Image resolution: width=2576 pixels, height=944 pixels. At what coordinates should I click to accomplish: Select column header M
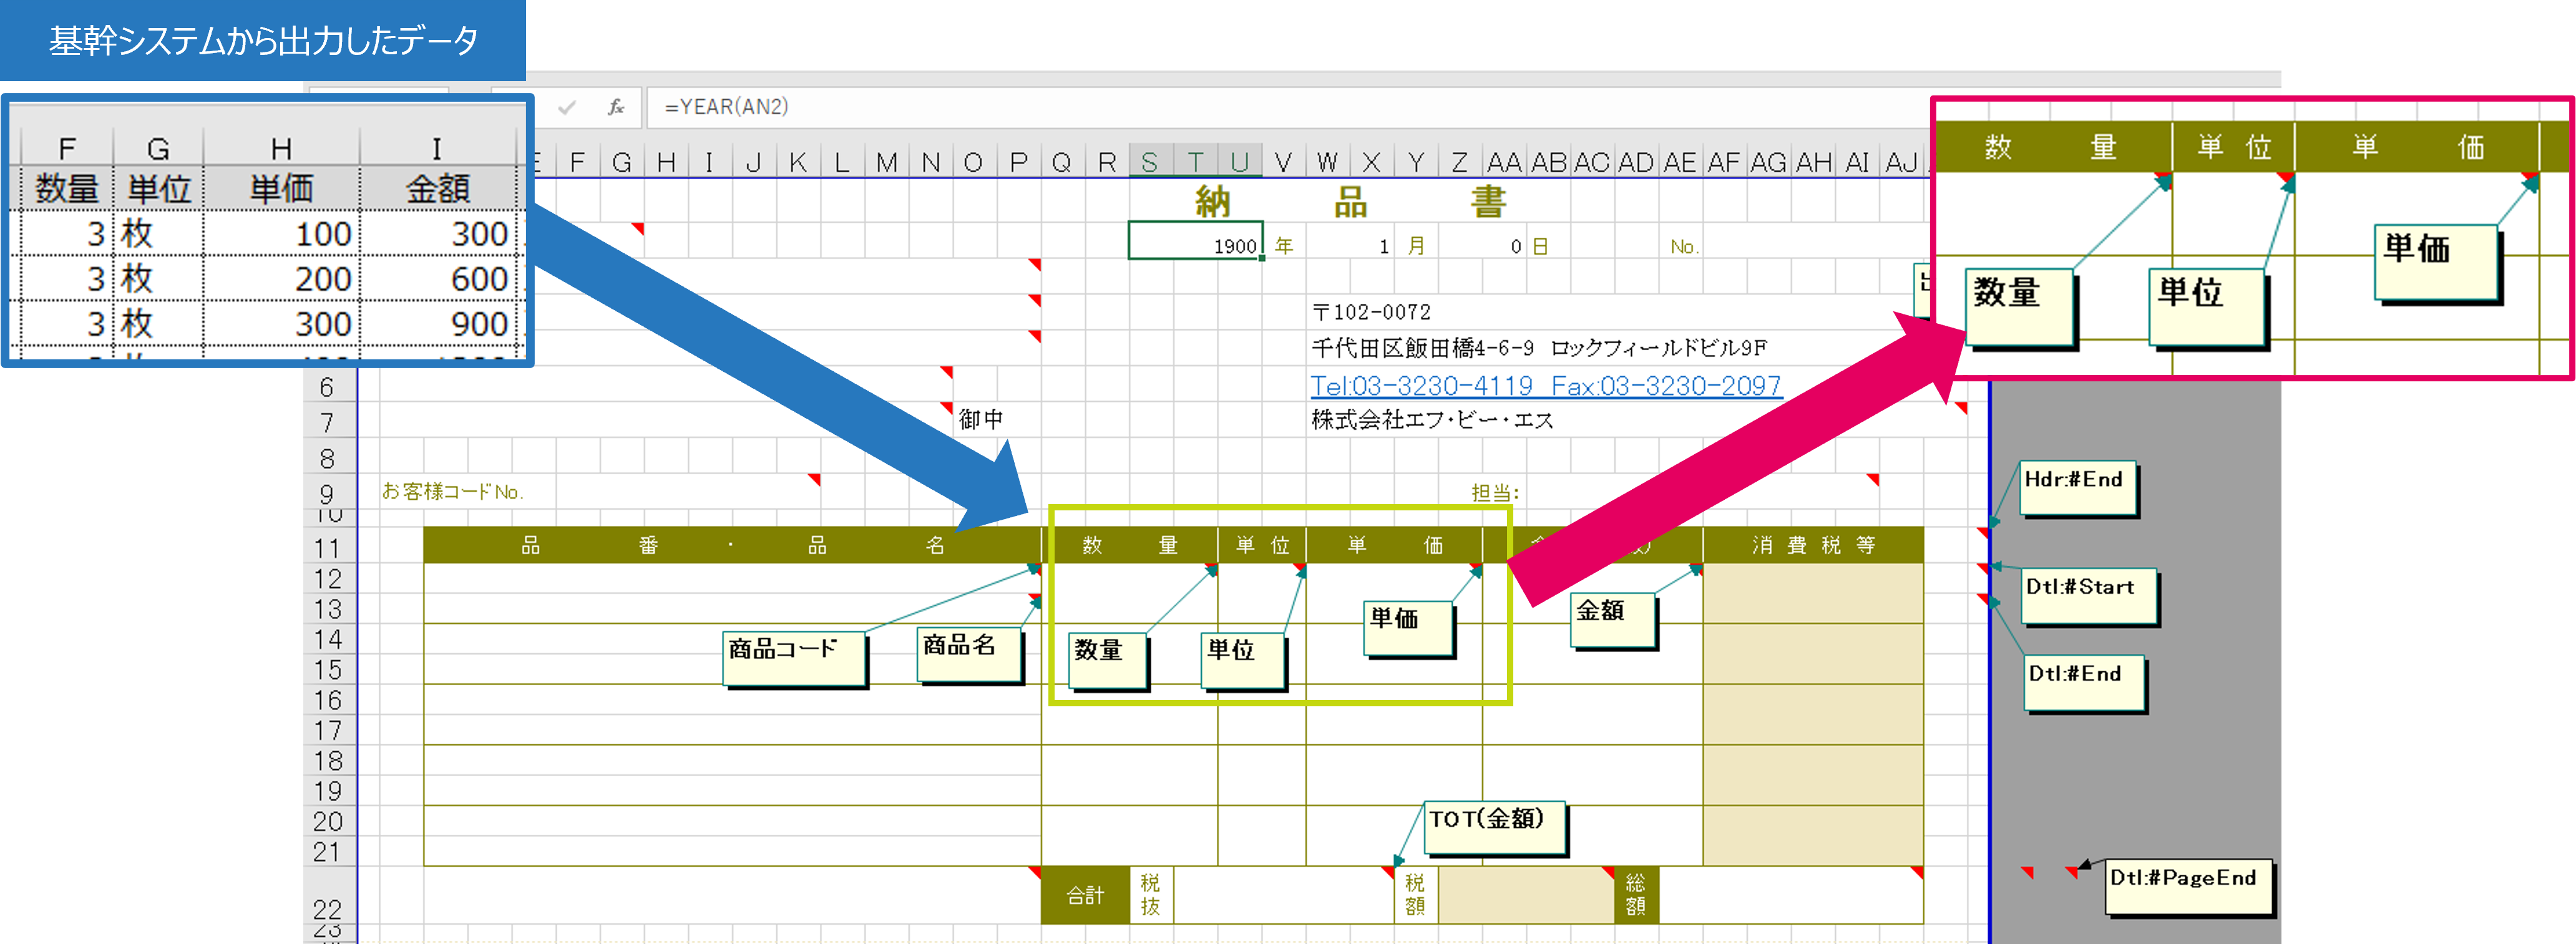coord(886,161)
